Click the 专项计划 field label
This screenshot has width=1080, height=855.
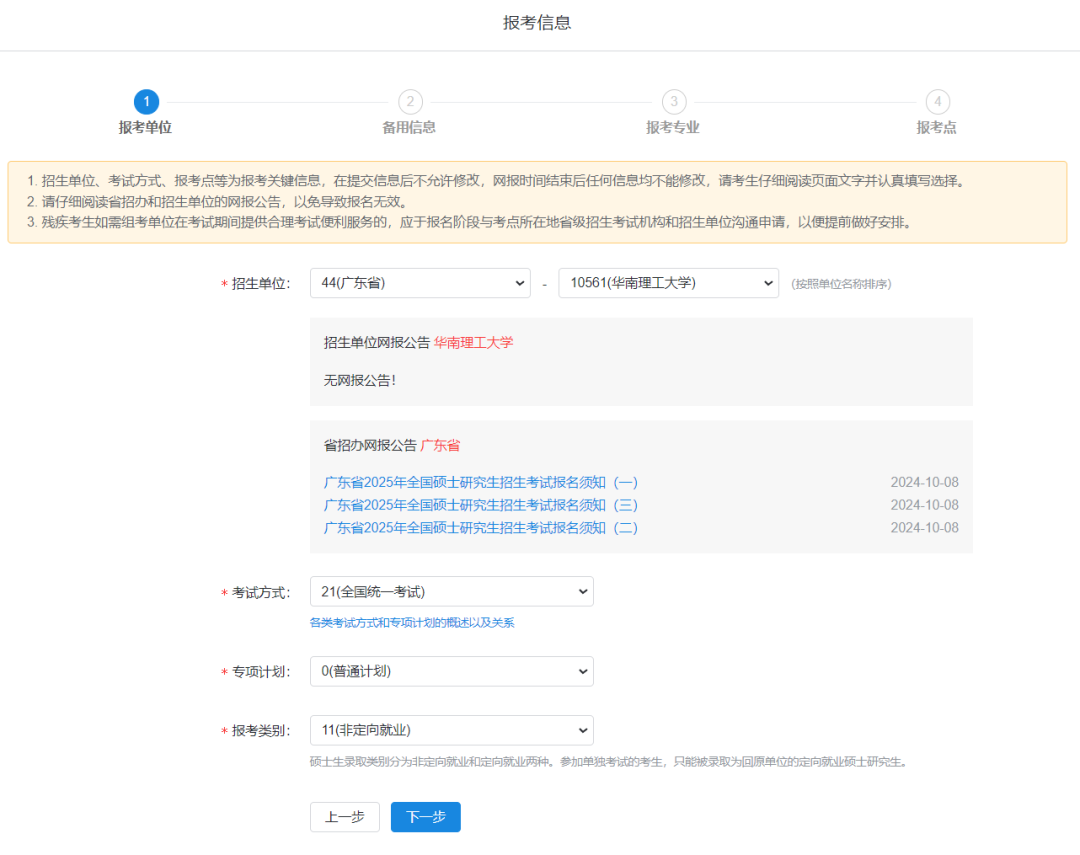tap(260, 672)
